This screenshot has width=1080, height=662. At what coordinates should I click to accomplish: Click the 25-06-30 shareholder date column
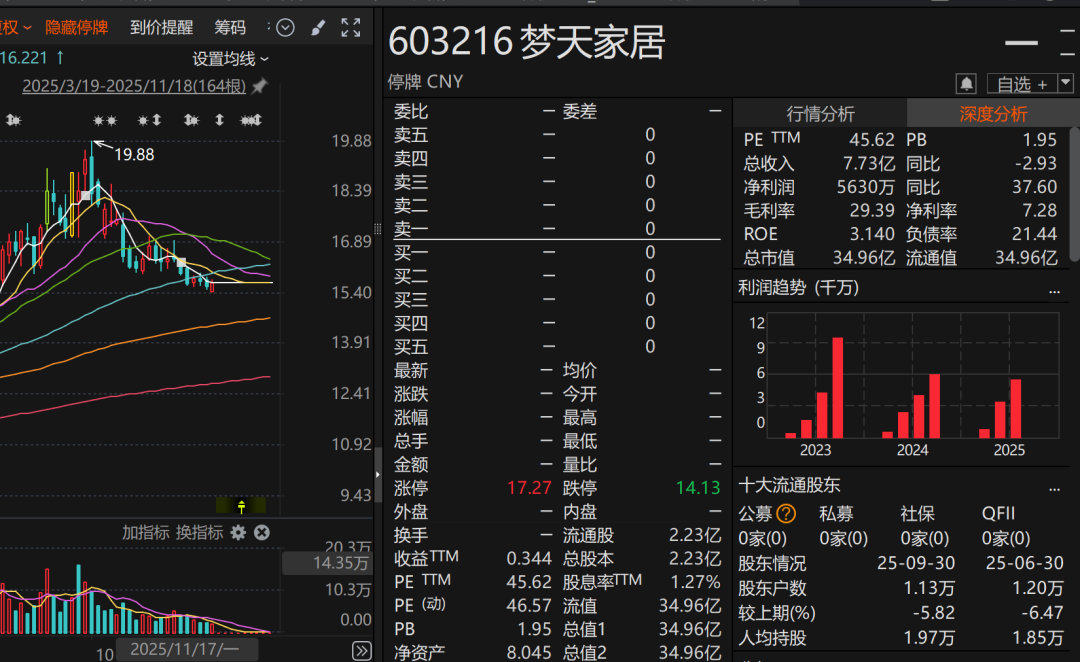point(1024,563)
